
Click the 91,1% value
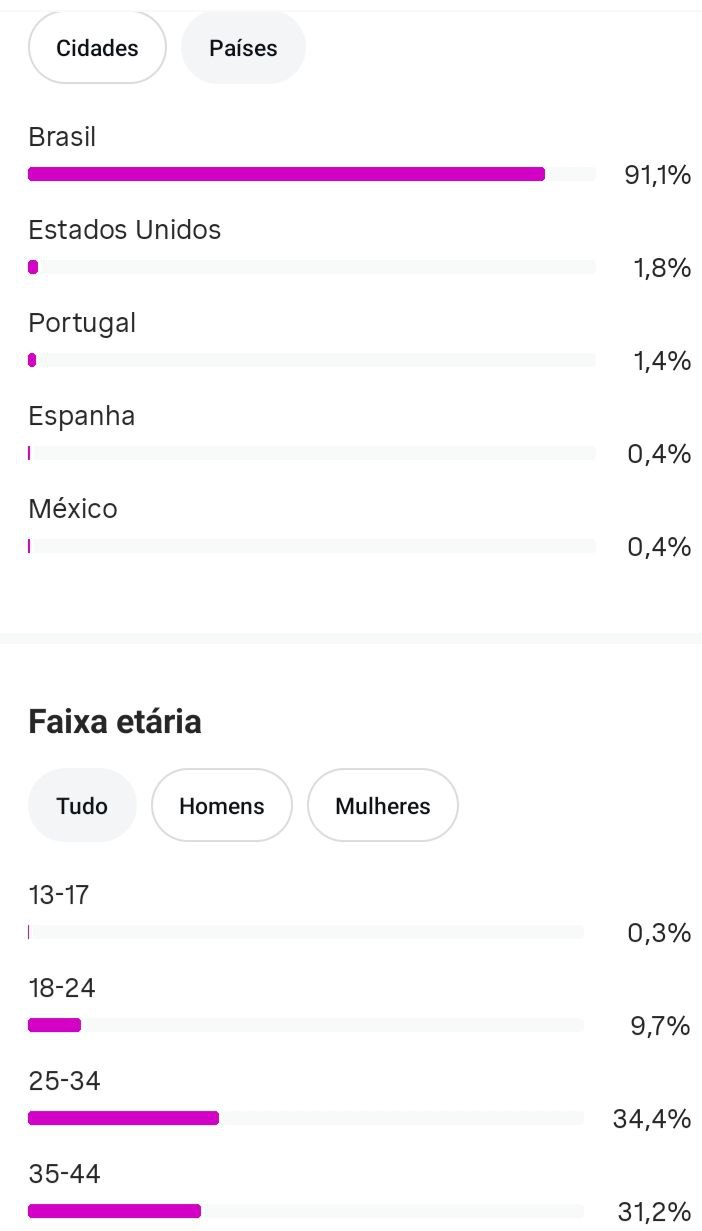(657, 175)
